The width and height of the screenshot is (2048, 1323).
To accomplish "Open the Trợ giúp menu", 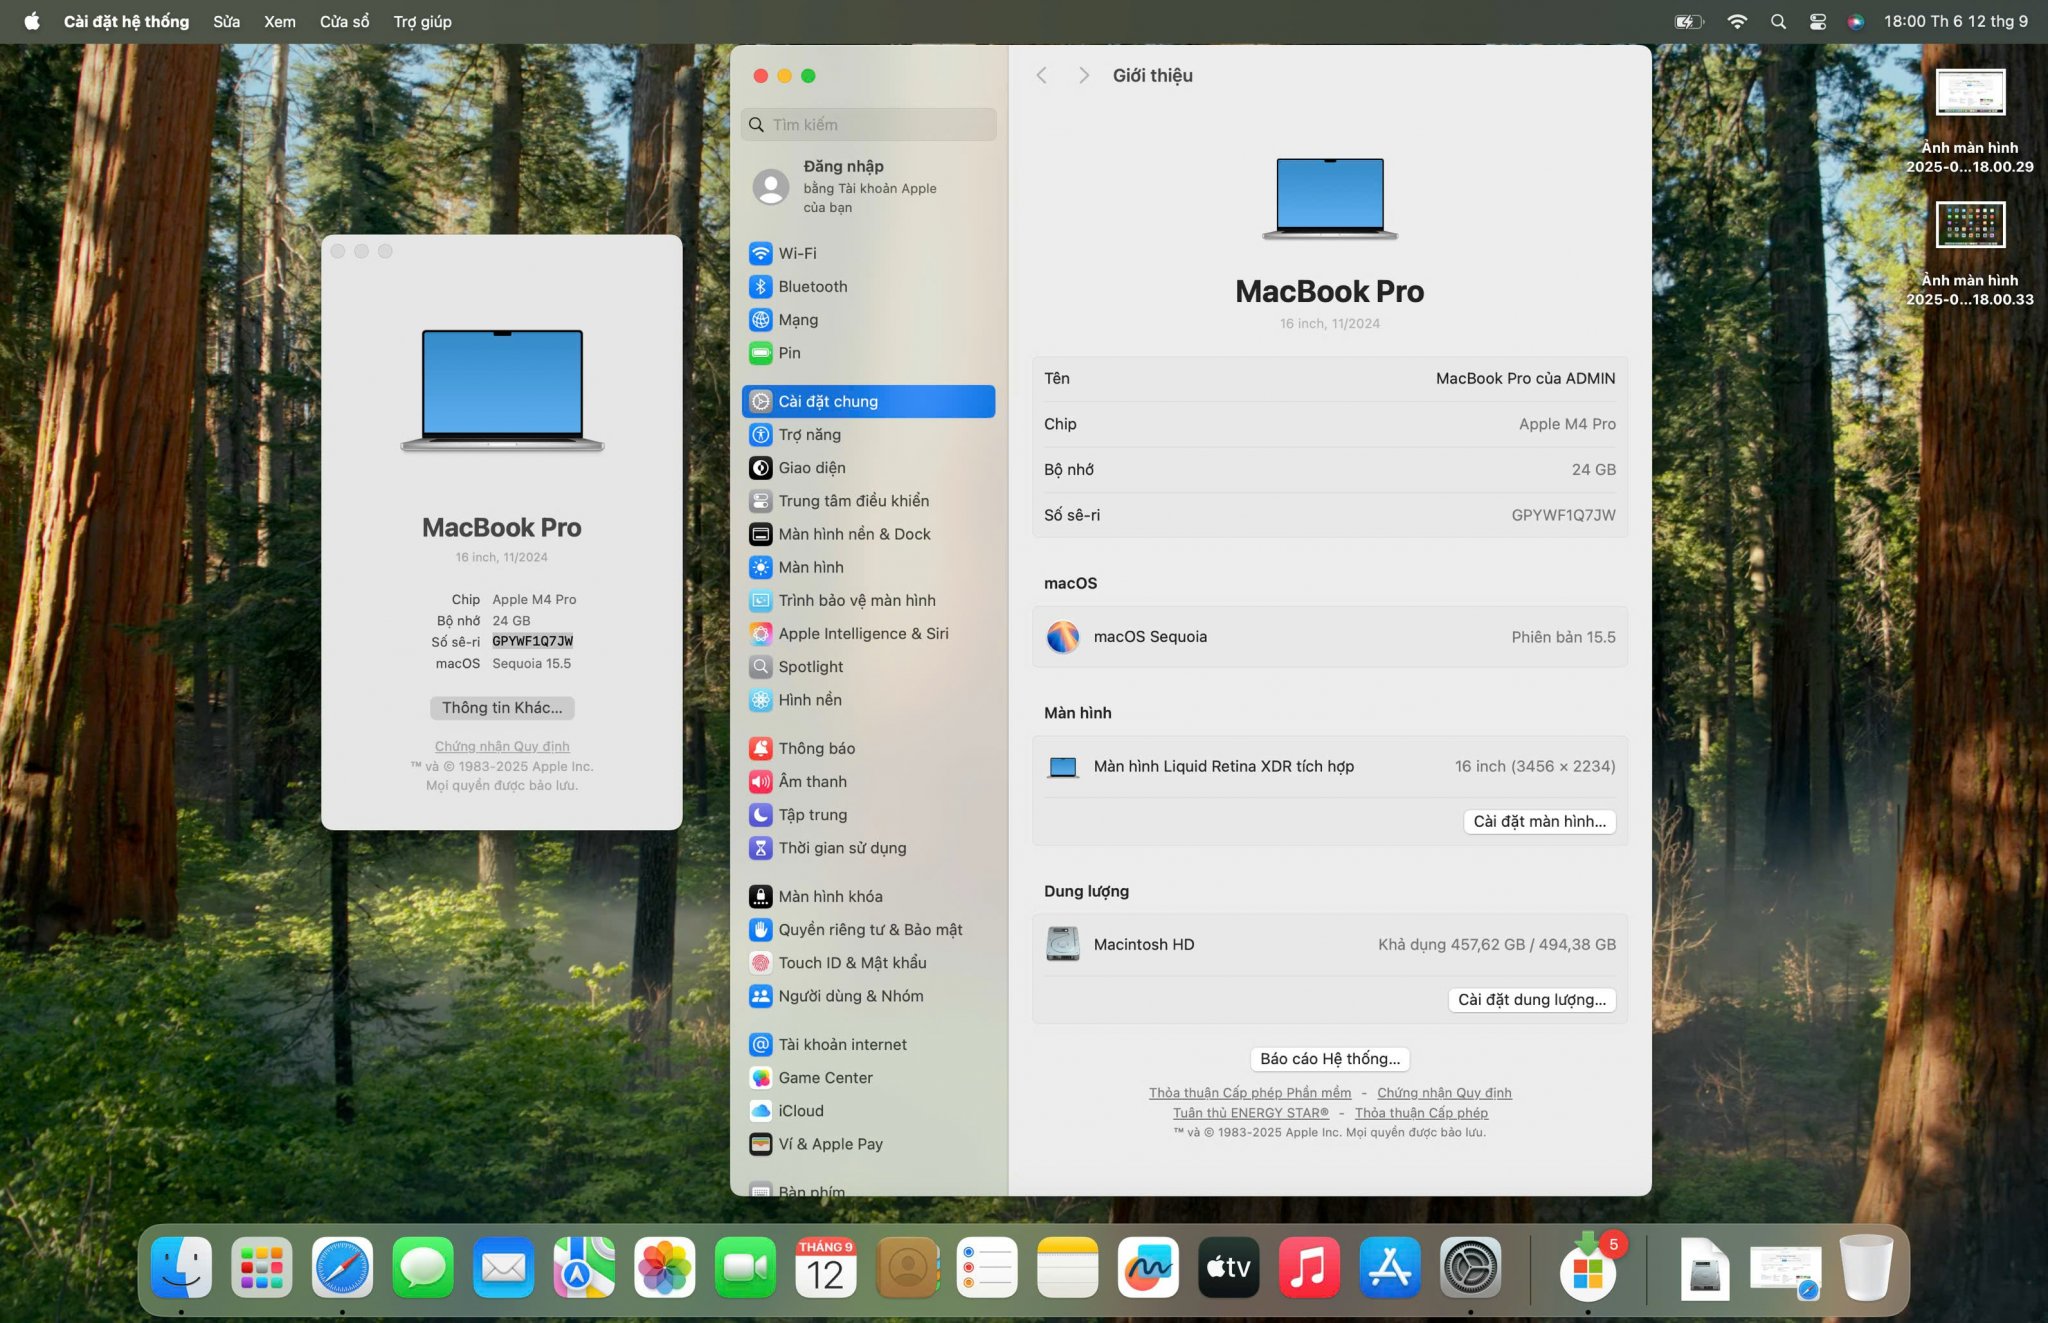I will [422, 21].
